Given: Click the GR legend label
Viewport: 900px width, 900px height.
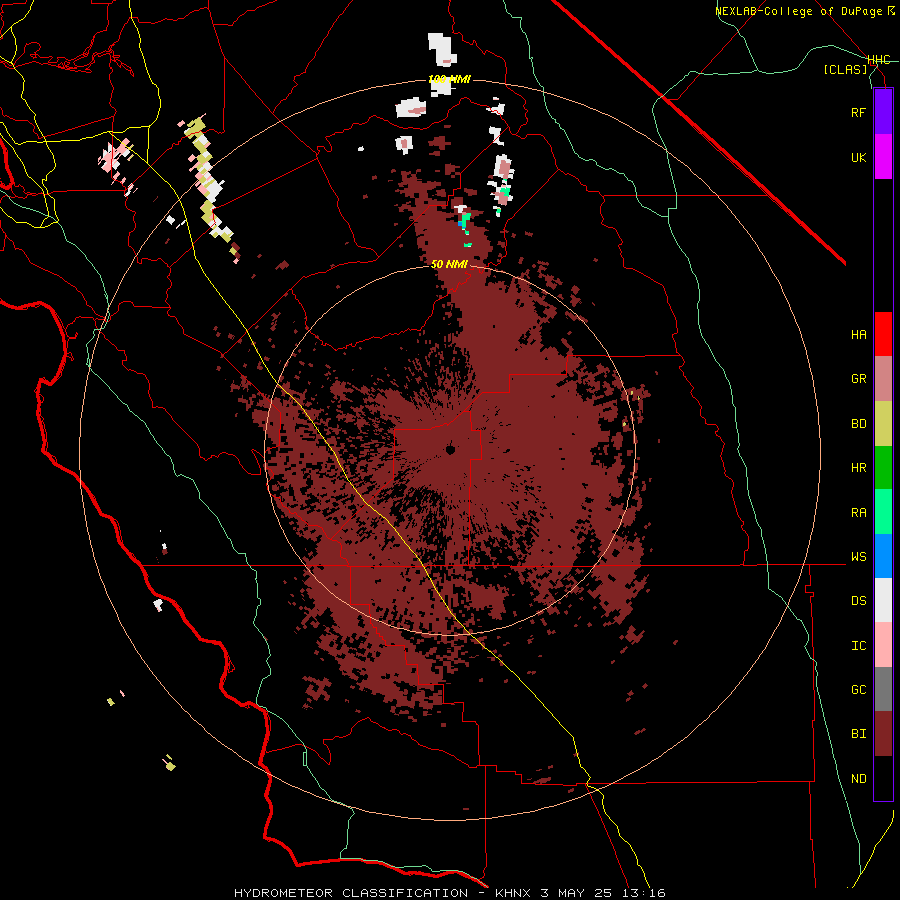Looking at the screenshot, I should pos(858,379).
